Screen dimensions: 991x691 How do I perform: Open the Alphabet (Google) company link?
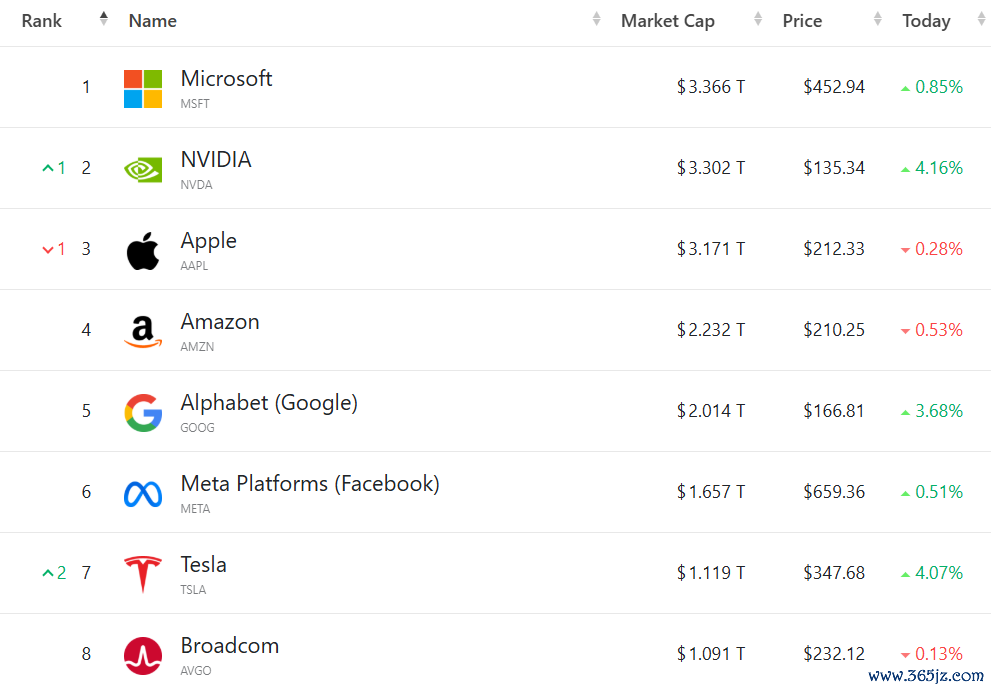[269, 403]
